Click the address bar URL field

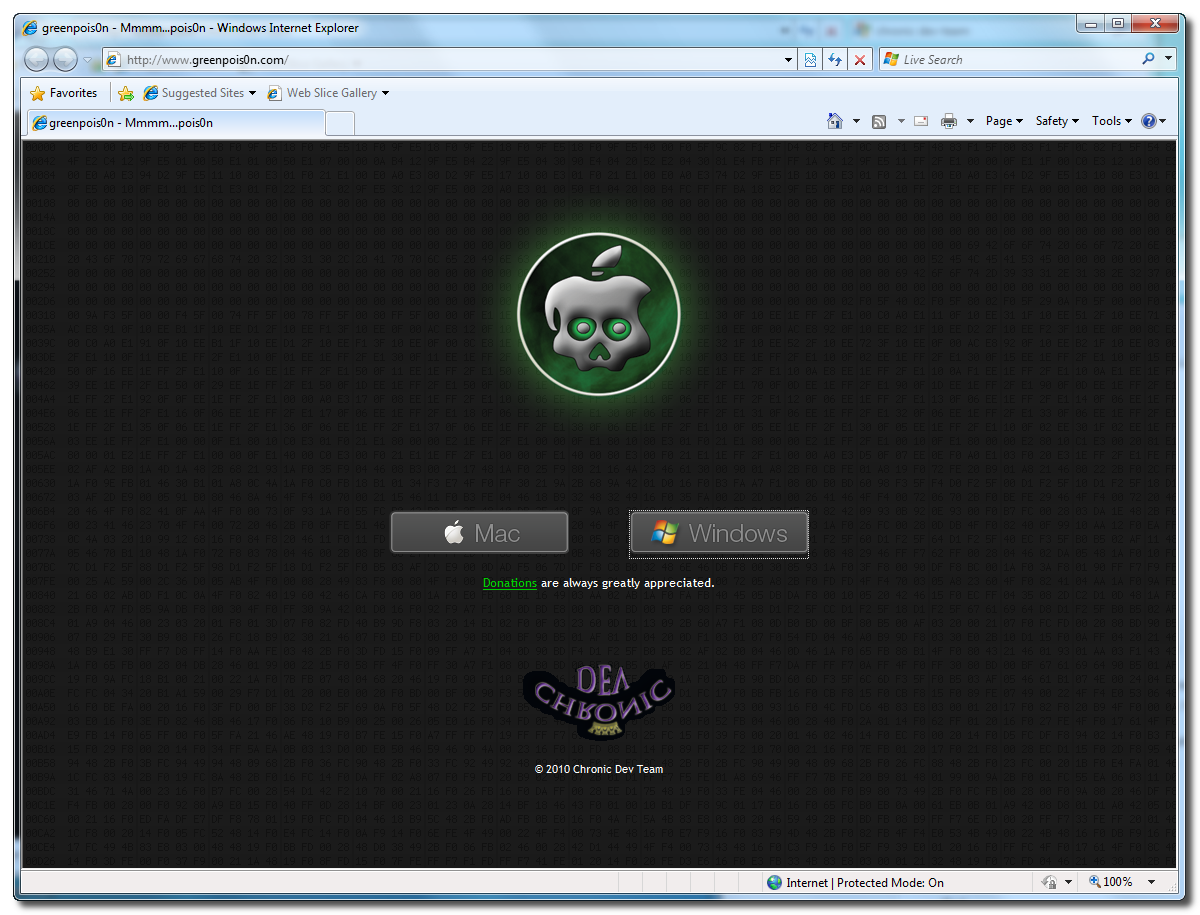coord(450,60)
